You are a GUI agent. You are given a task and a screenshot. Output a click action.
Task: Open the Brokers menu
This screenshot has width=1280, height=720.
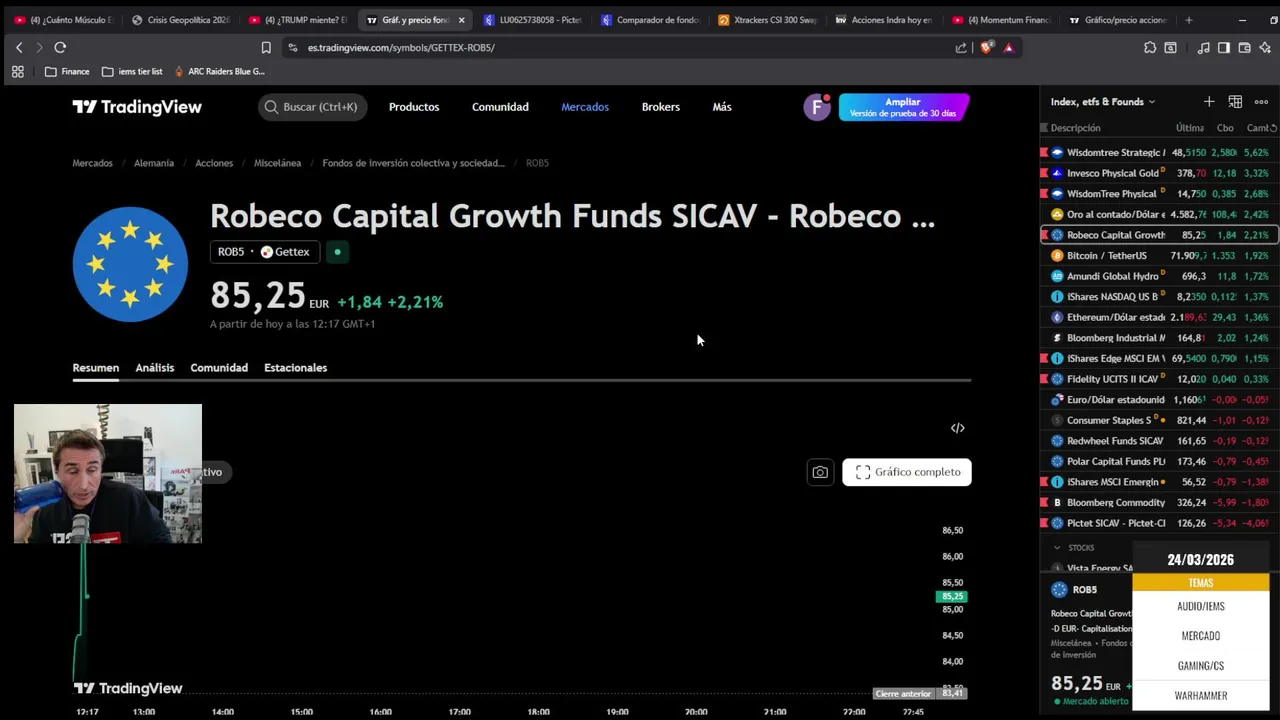[661, 107]
